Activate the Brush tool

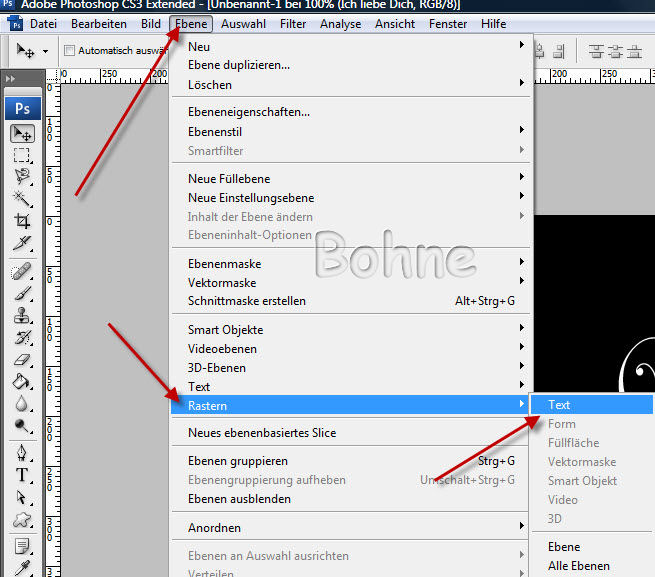(22, 293)
